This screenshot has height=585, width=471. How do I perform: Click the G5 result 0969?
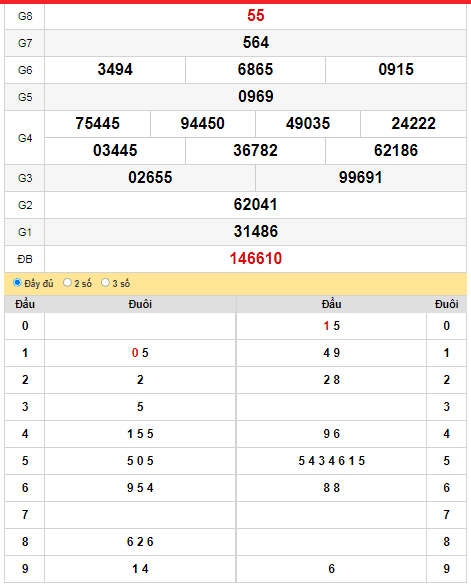(256, 97)
